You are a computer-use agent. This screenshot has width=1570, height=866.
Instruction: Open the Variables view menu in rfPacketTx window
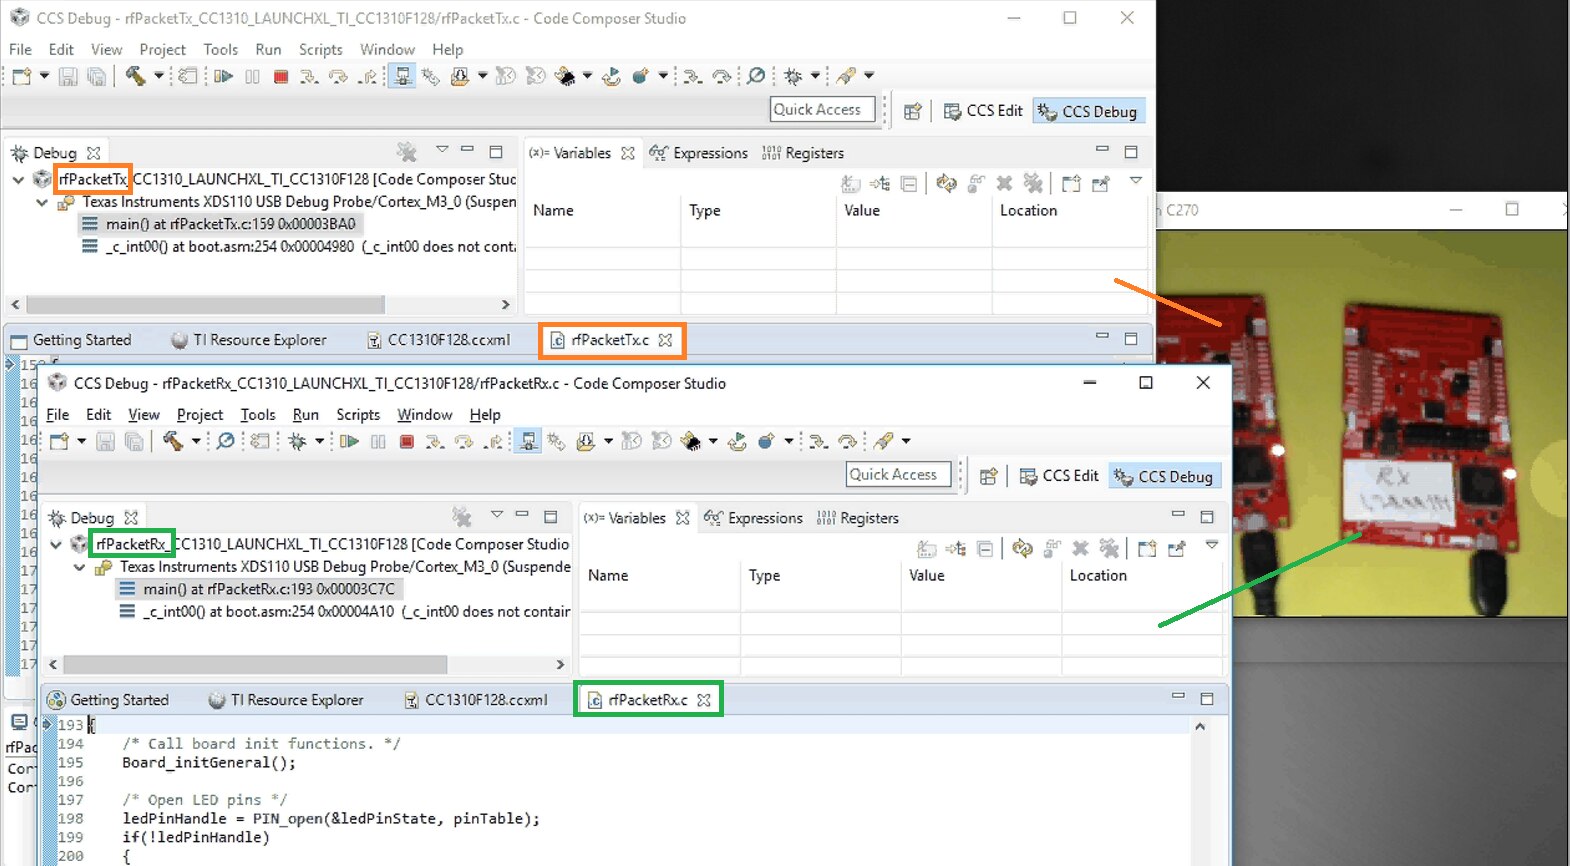click(x=1136, y=180)
